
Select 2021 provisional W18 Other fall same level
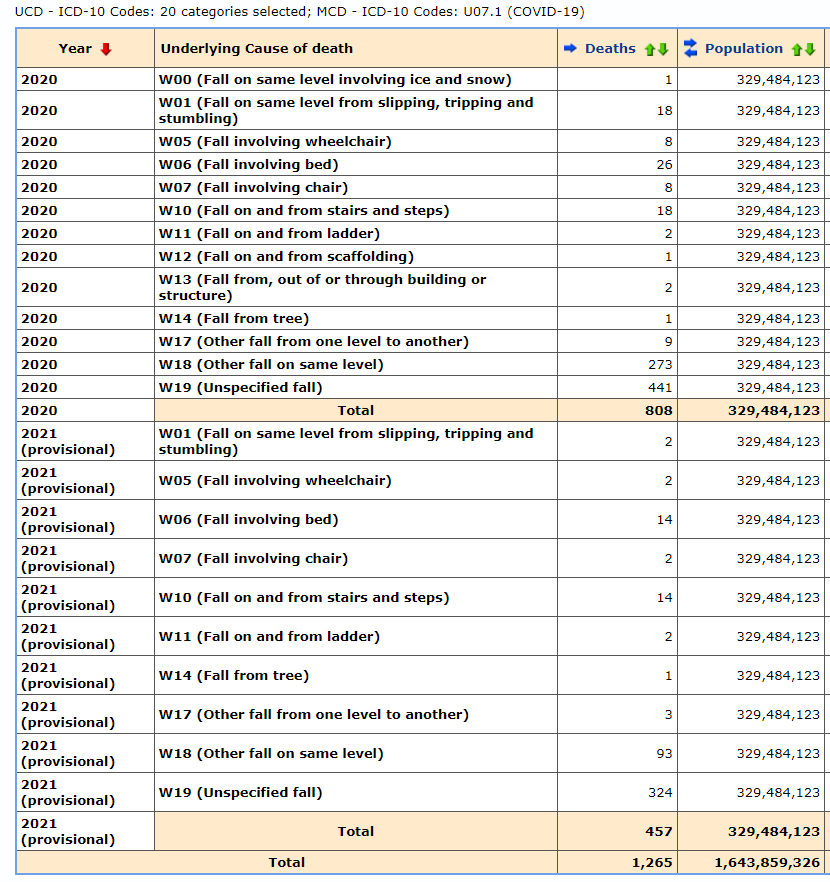270,753
